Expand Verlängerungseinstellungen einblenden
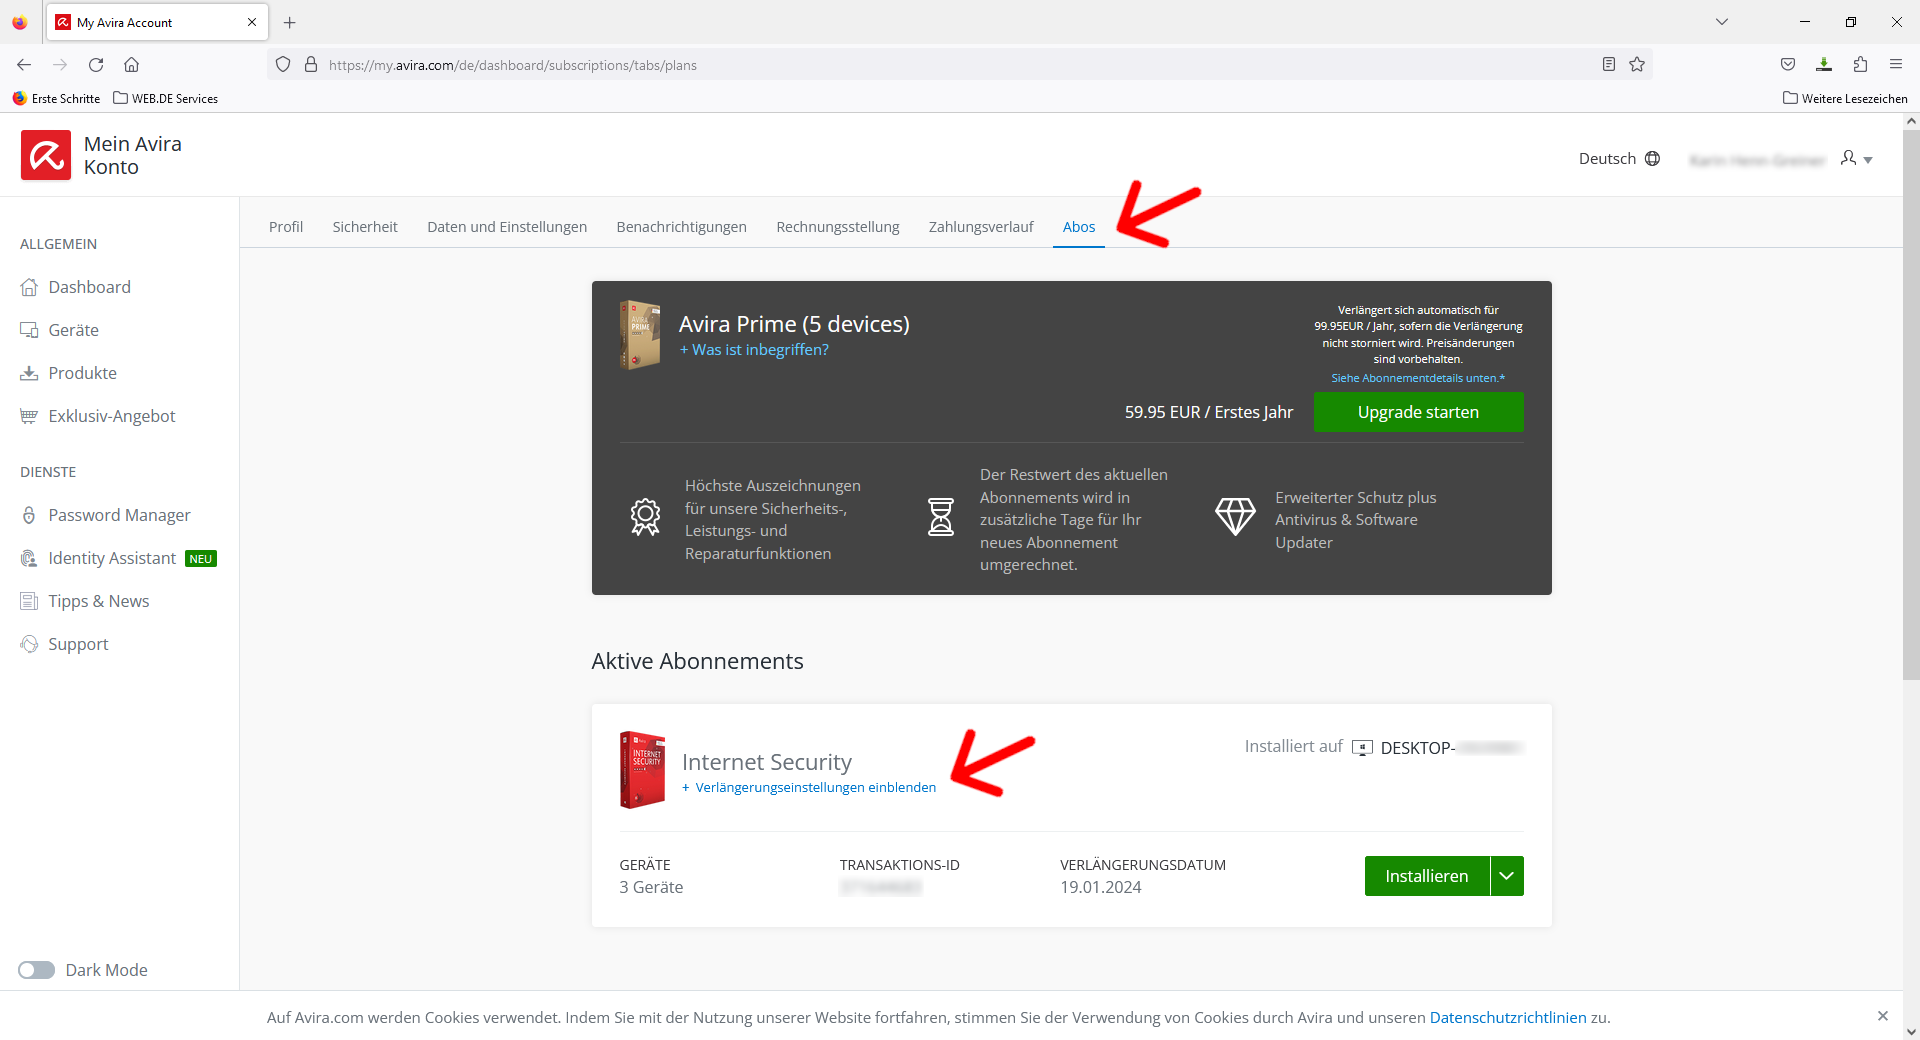 coord(810,788)
